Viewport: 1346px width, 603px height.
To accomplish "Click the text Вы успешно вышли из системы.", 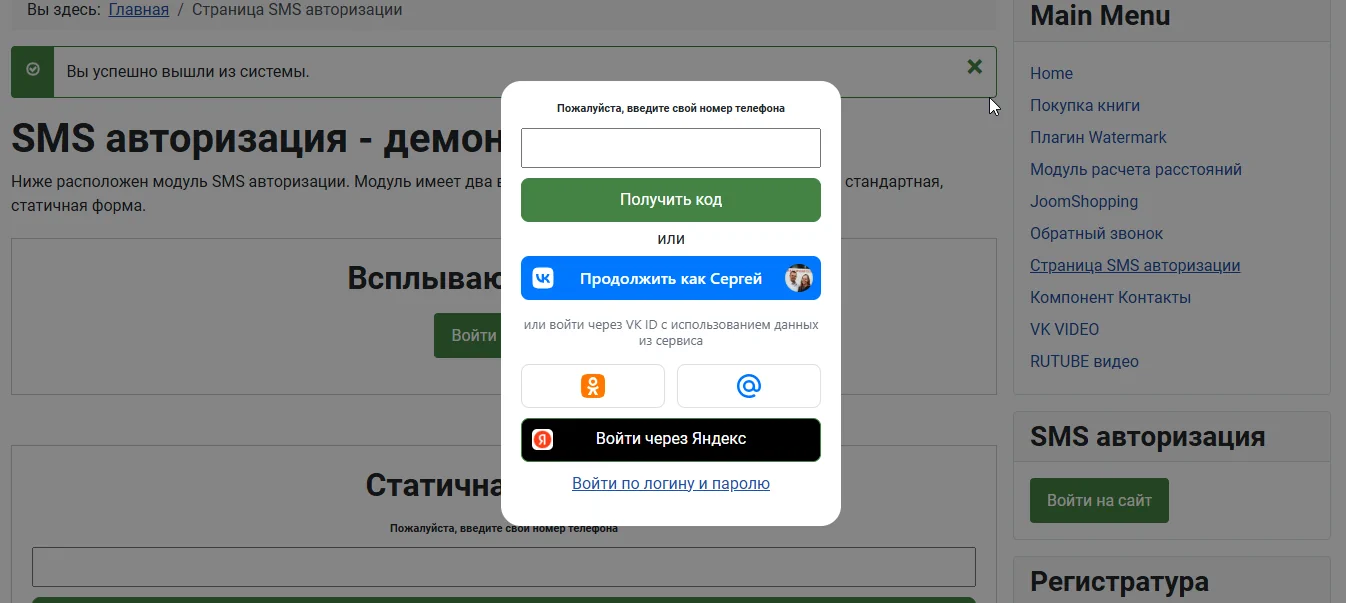I will pyautogui.click(x=188, y=72).
